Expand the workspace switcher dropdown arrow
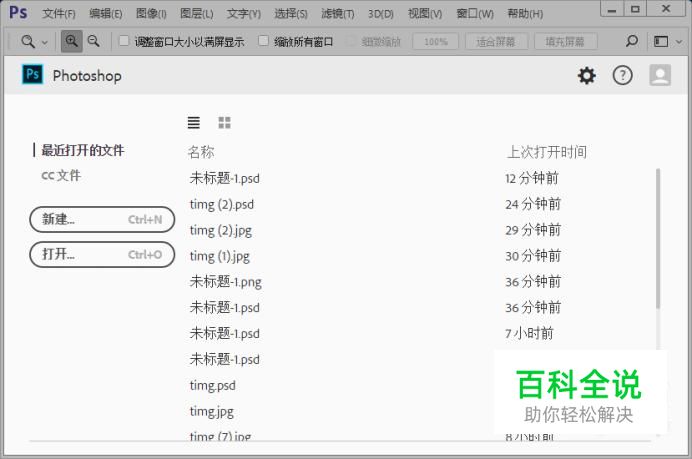This screenshot has height=459, width=692. [679, 42]
